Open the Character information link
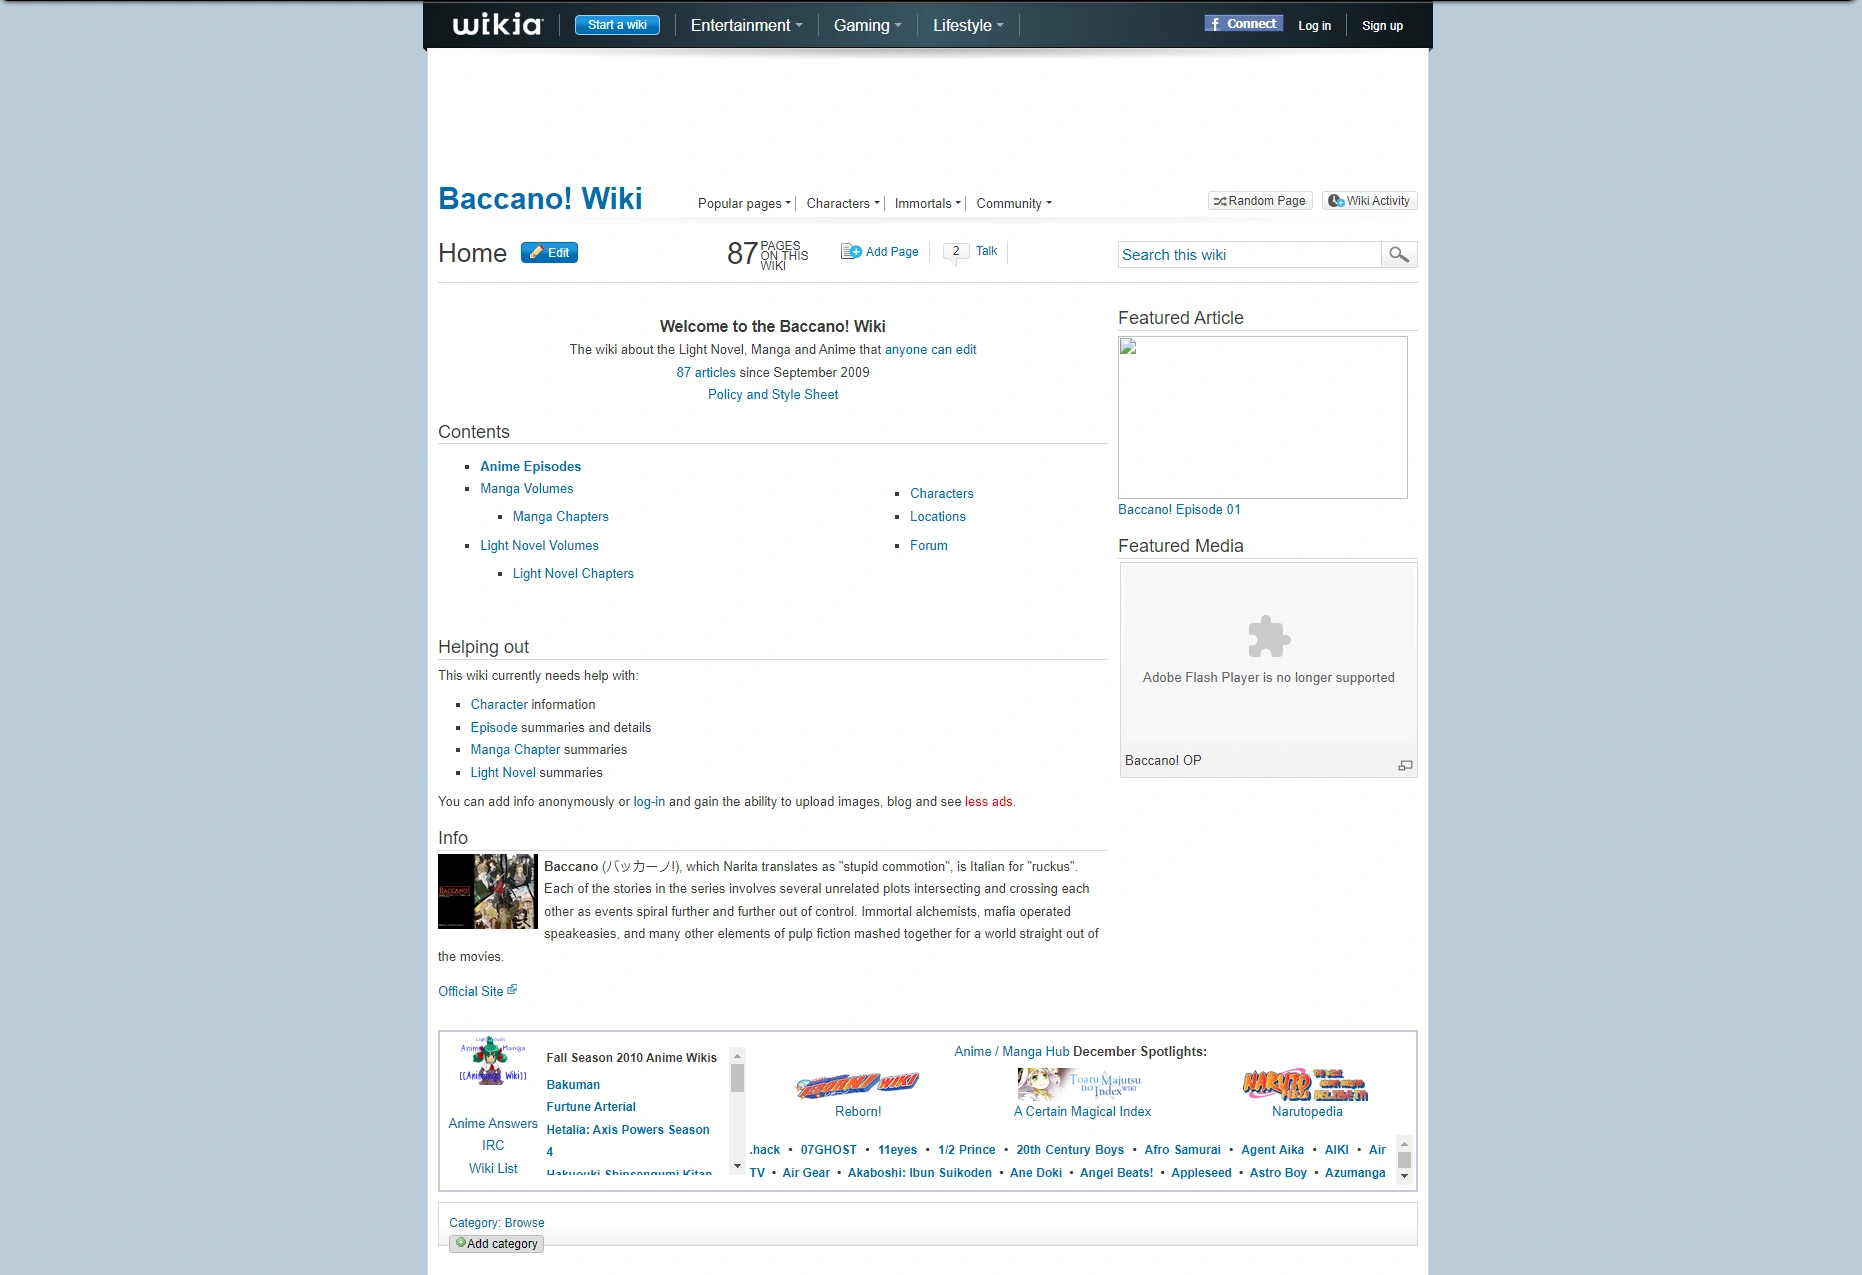1862x1275 pixels. click(499, 704)
